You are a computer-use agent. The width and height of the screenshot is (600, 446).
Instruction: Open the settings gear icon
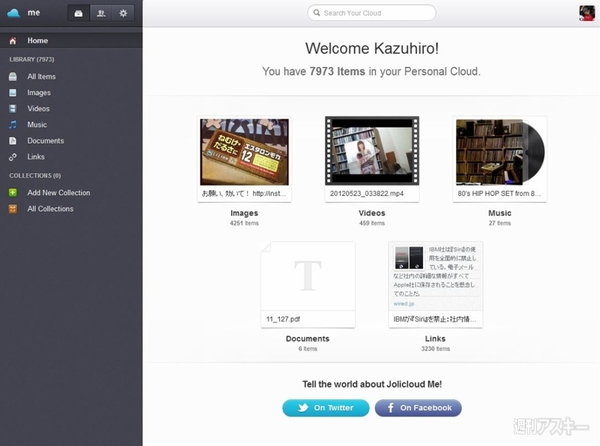pyautogui.click(x=123, y=13)
